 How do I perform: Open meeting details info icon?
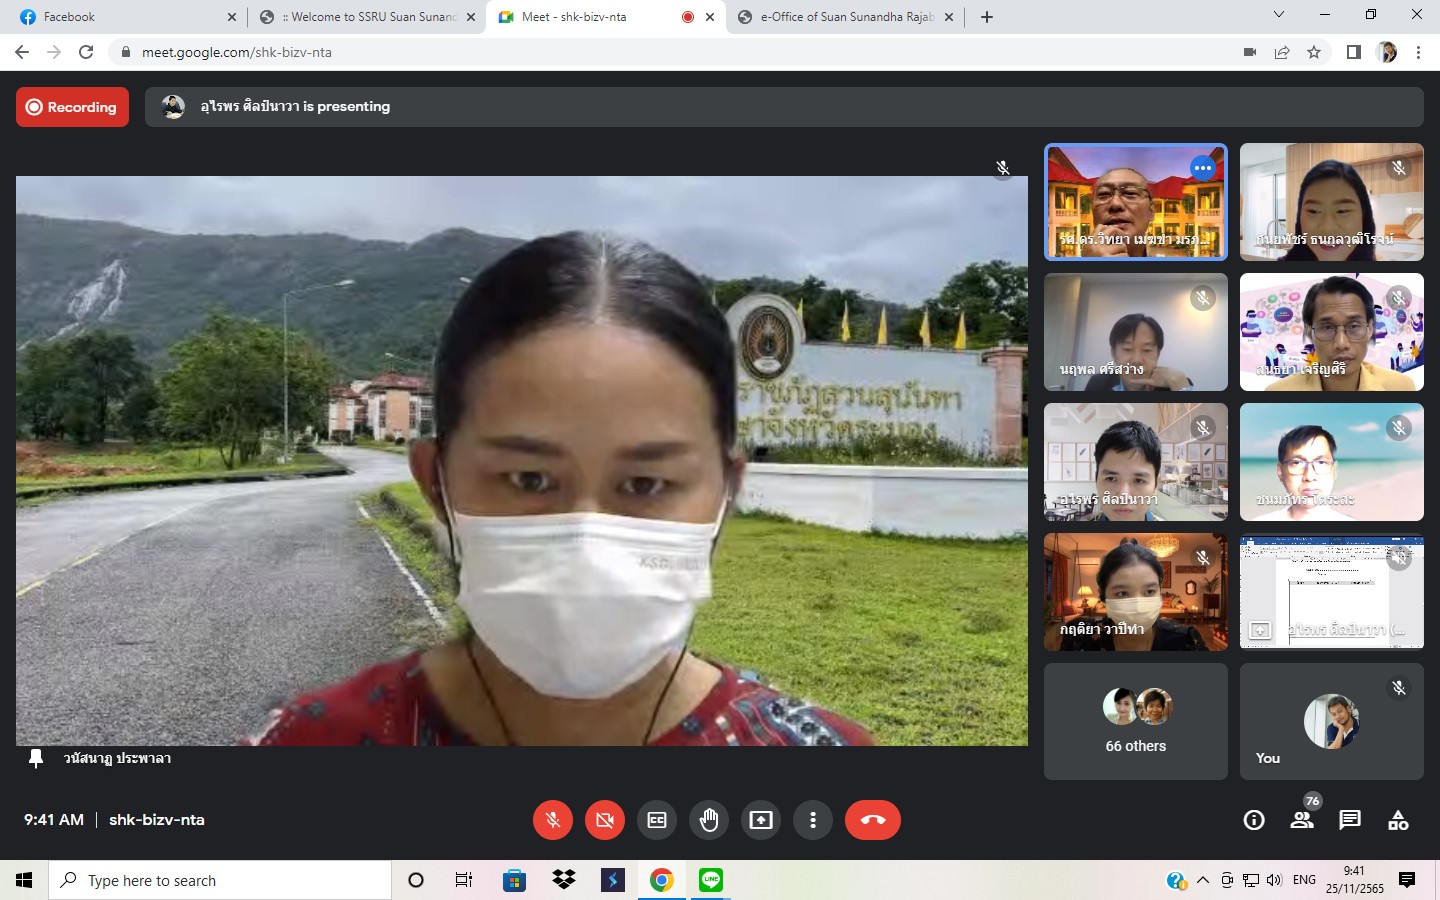1253,820
